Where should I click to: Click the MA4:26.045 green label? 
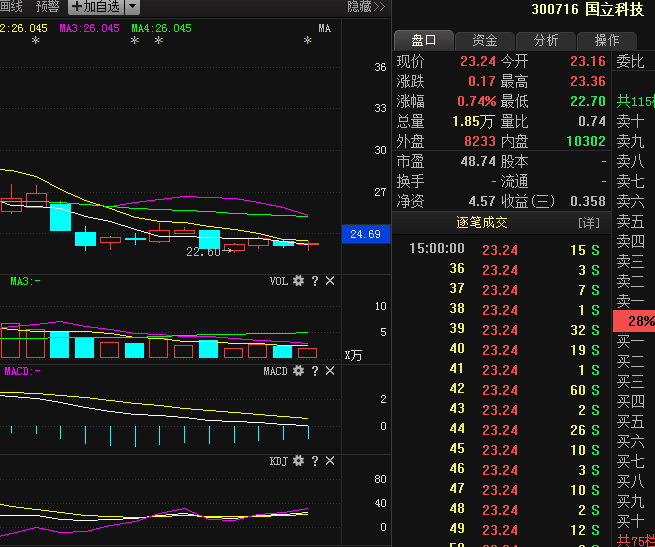click(x=161, y=28)
